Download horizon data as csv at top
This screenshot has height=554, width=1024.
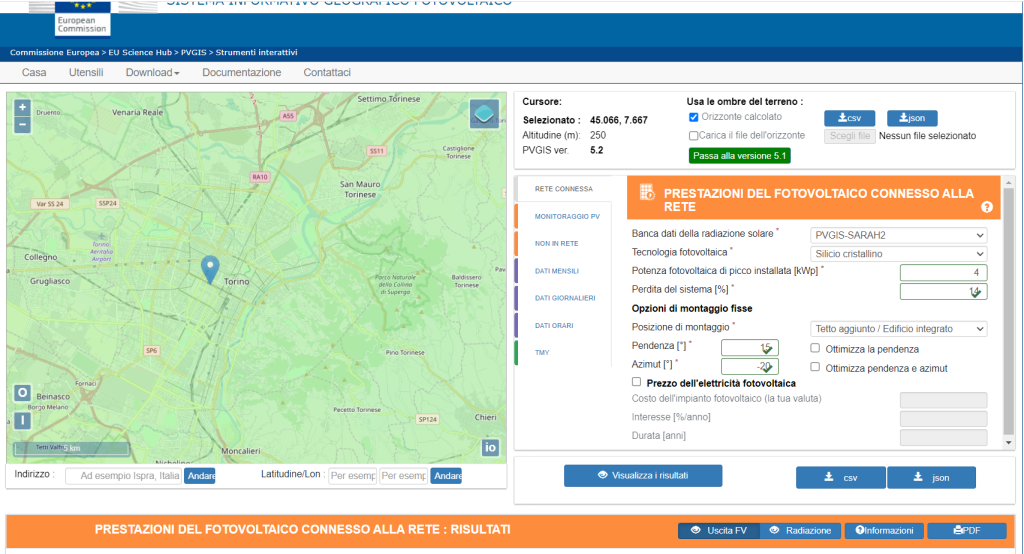pyautogui.click(x=849, y=118)
